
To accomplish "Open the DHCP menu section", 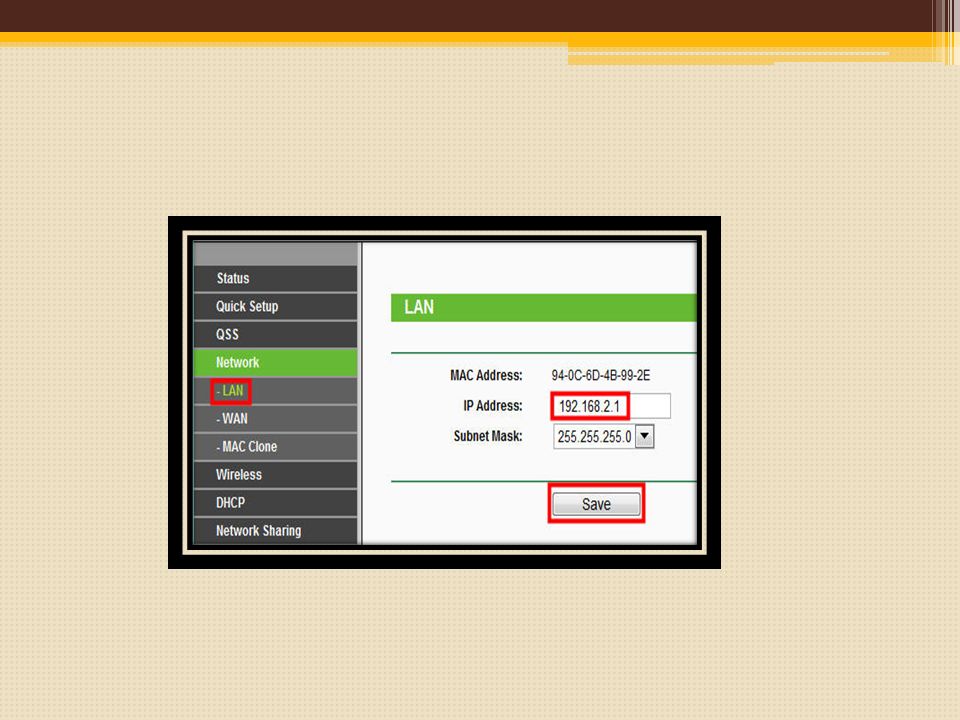I will pos(276,503).
